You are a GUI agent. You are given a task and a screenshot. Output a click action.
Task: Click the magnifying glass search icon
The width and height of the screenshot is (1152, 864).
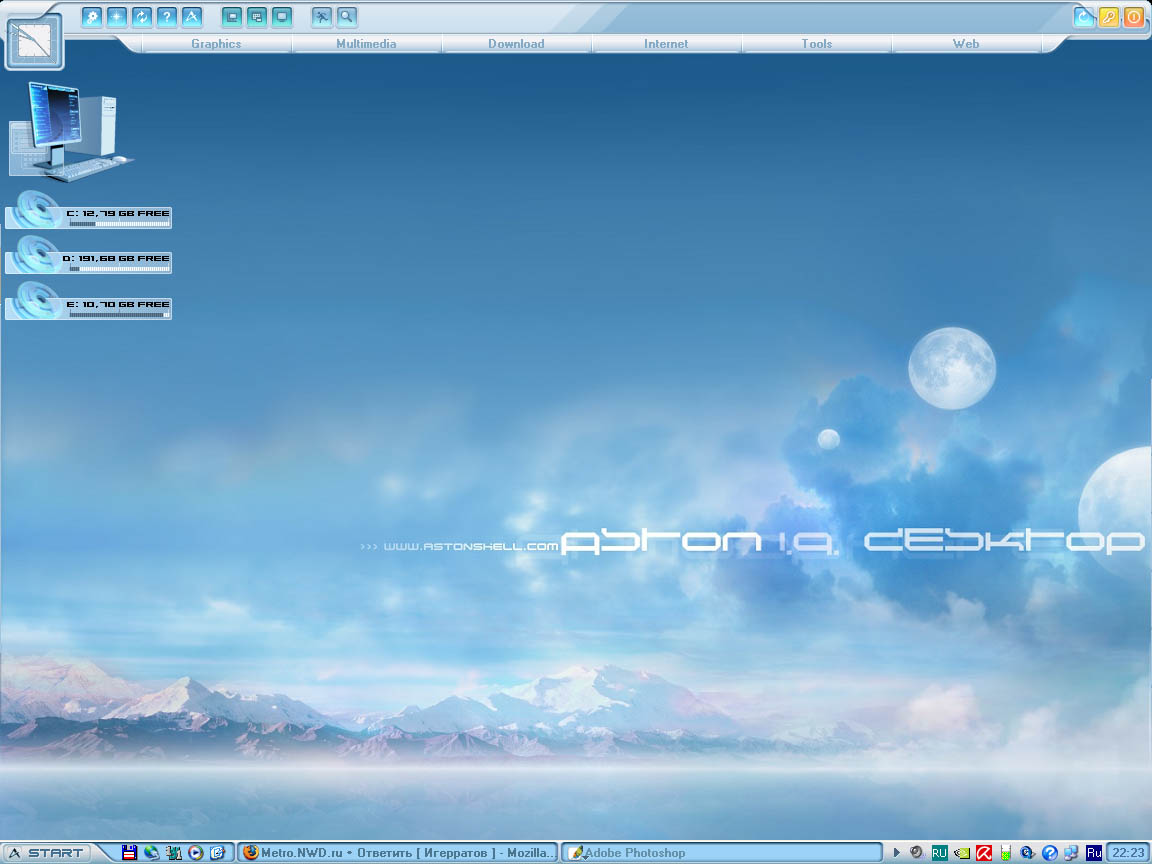(x=346, y=17)
